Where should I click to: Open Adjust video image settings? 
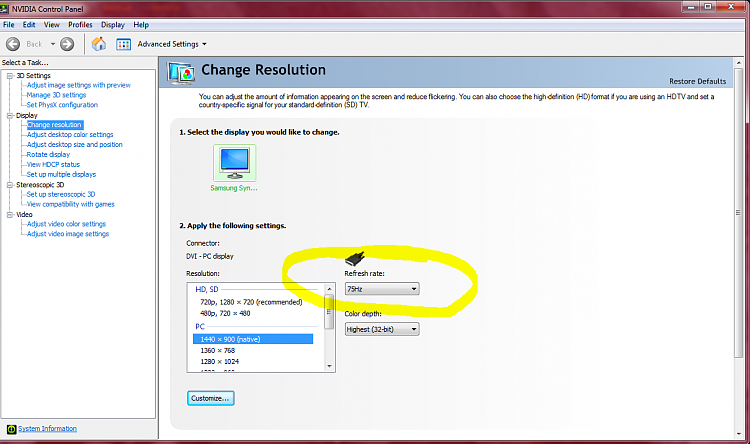[x=68, y=234]
